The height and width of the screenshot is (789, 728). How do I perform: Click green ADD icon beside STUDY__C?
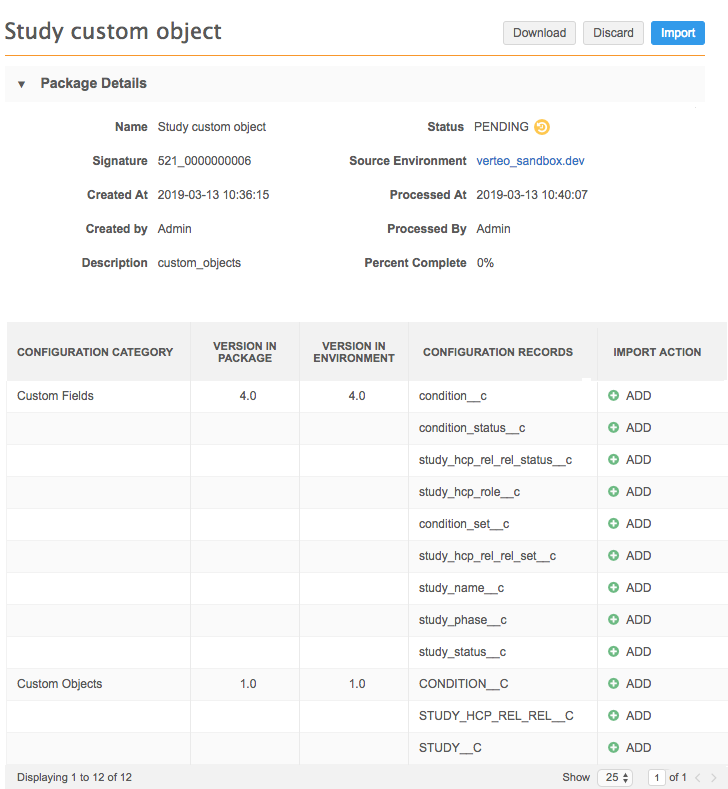click(613, 748)
